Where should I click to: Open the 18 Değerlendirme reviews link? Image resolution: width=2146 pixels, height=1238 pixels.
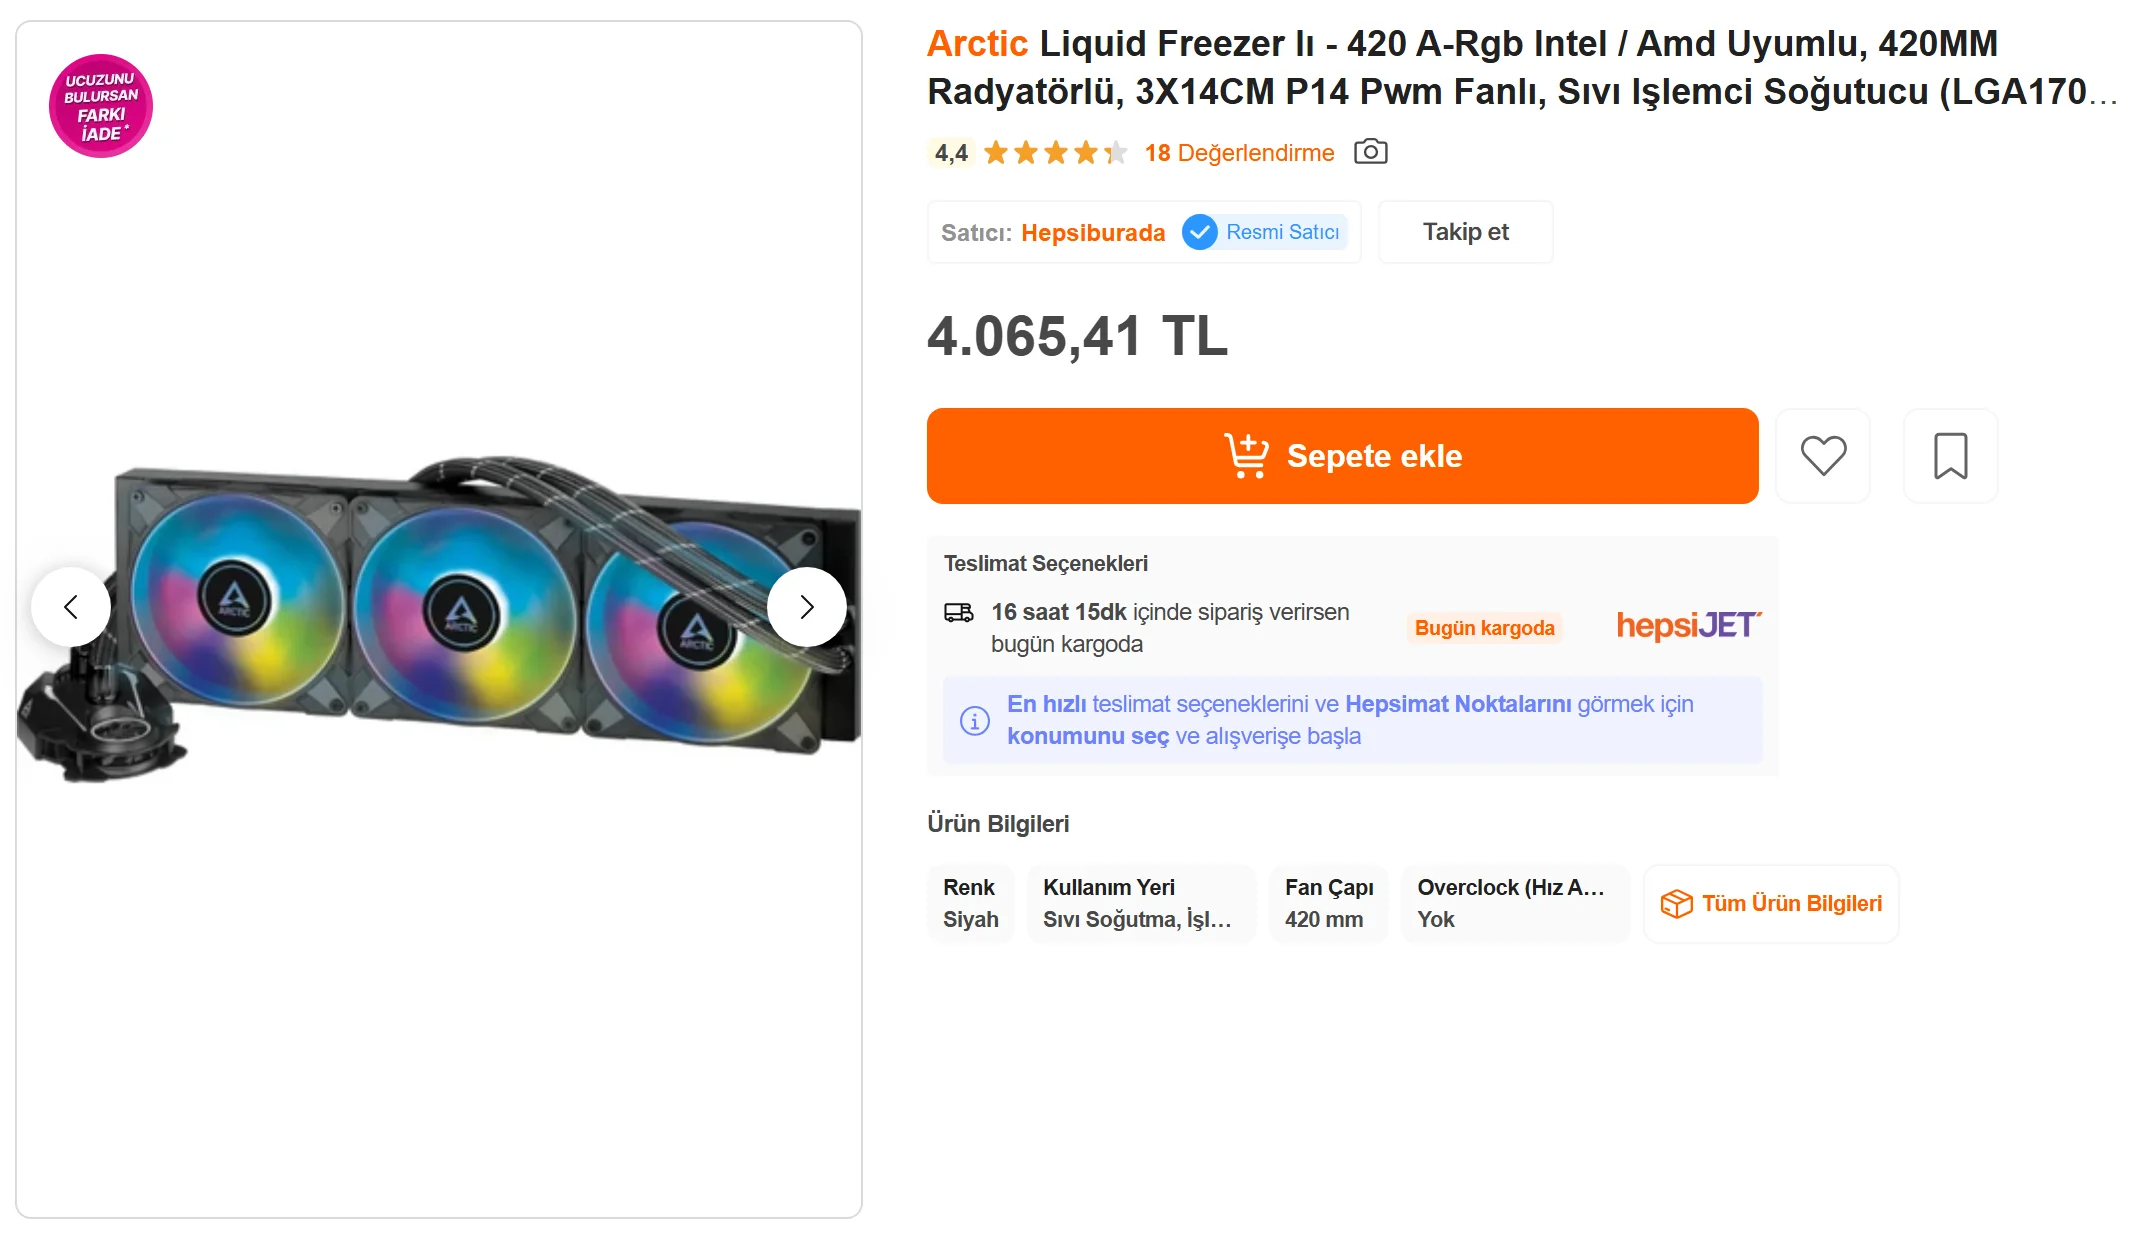tap(1239, 153)
